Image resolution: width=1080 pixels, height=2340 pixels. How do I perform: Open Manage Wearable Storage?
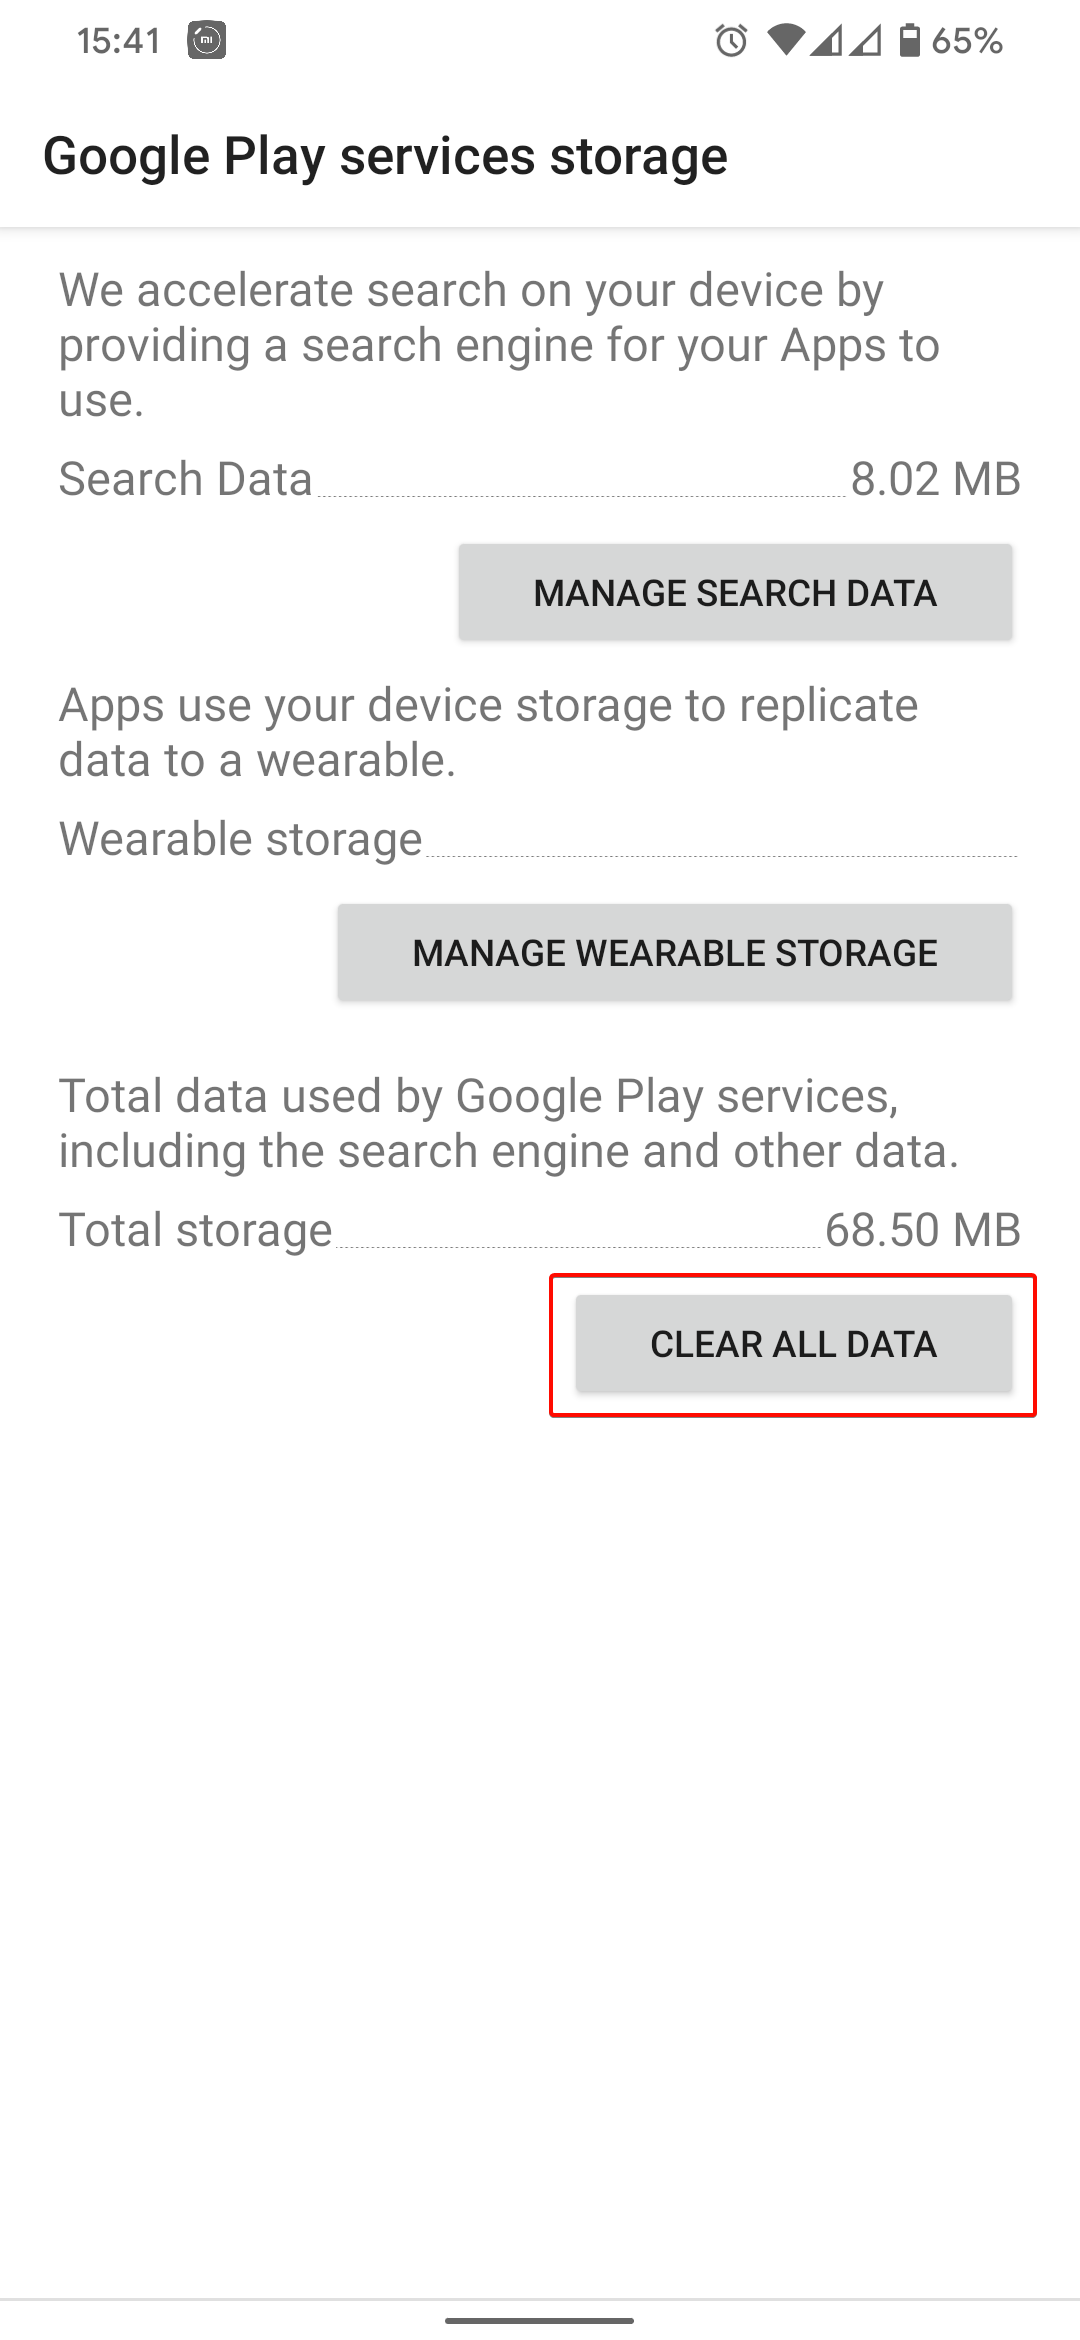coord(675,953)
